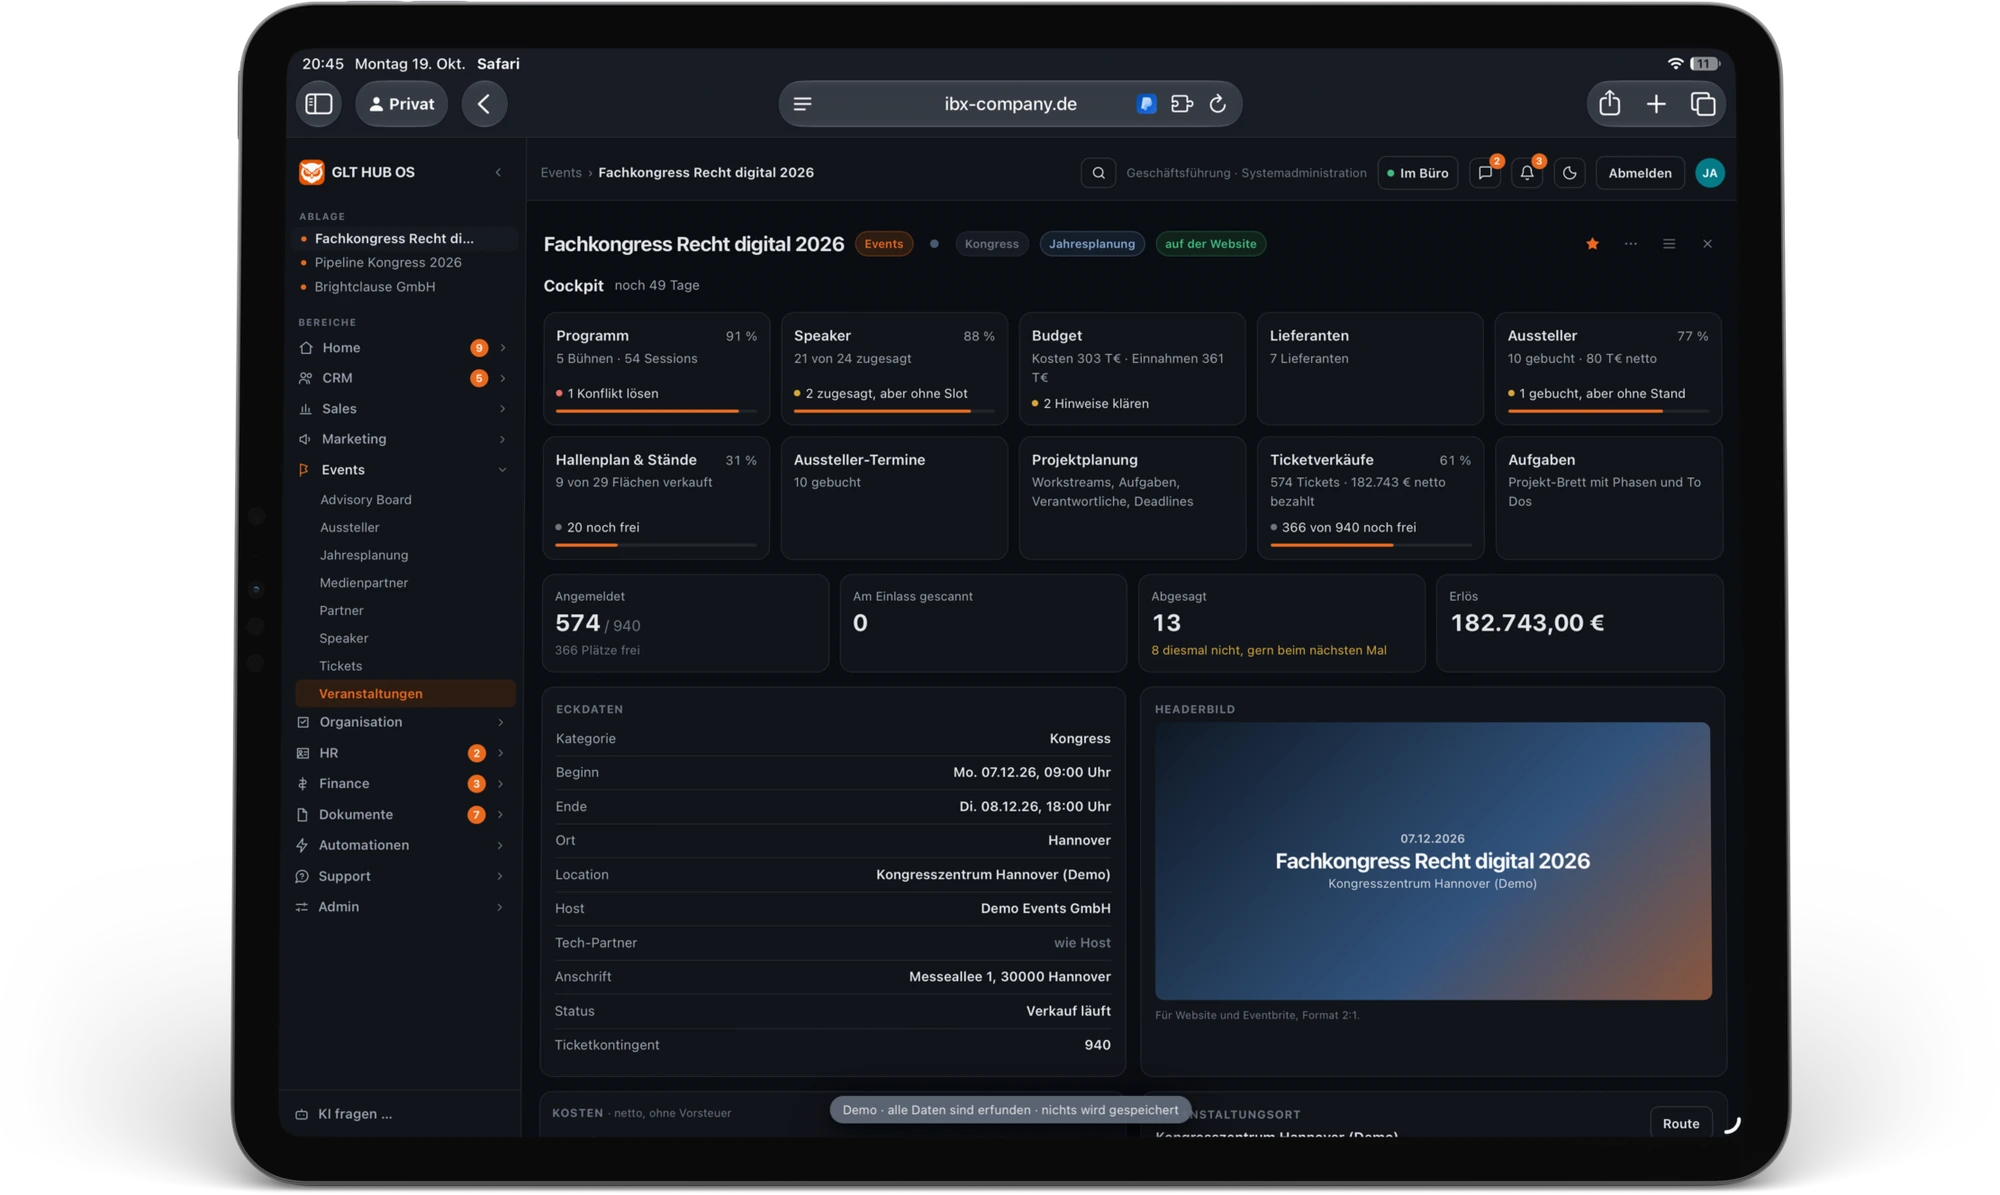Image resolution: width=2000 pixels, height=1195 pixels.
Task: Collapse the sidebar with the header chevron
Action: (x=498, y=173)
